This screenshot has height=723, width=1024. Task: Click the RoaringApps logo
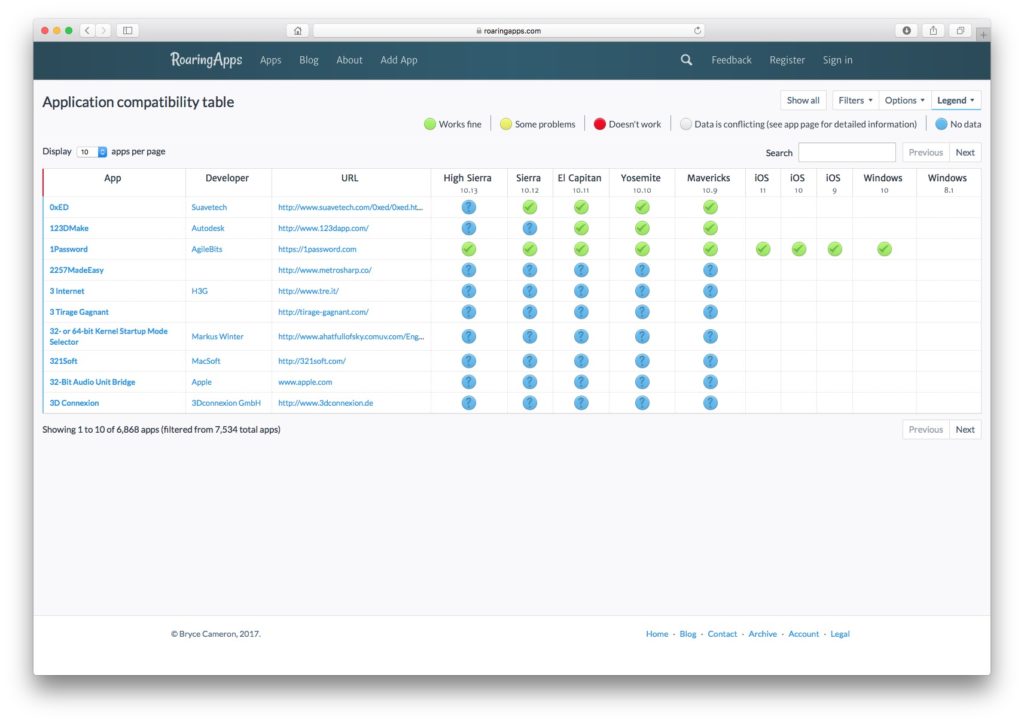click(x=206, y=59)
